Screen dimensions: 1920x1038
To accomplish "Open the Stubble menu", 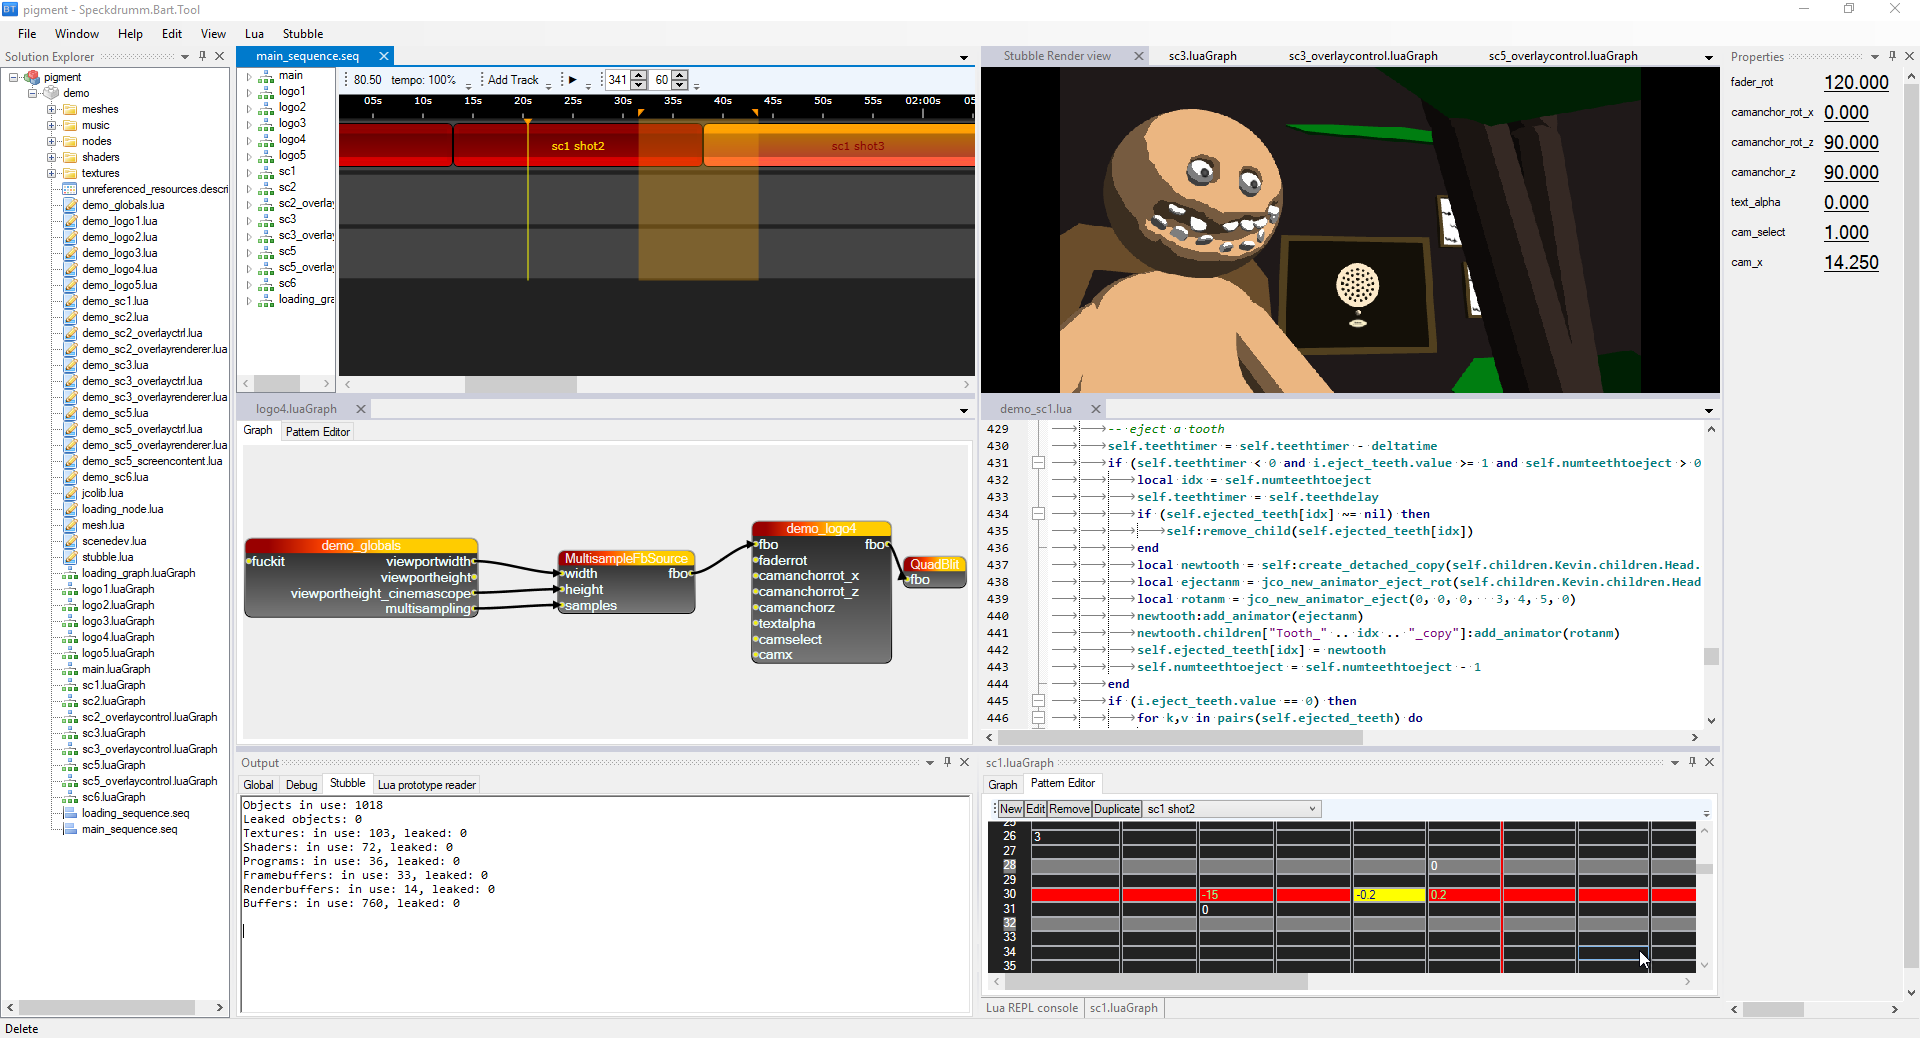I will tap(303, 34).
